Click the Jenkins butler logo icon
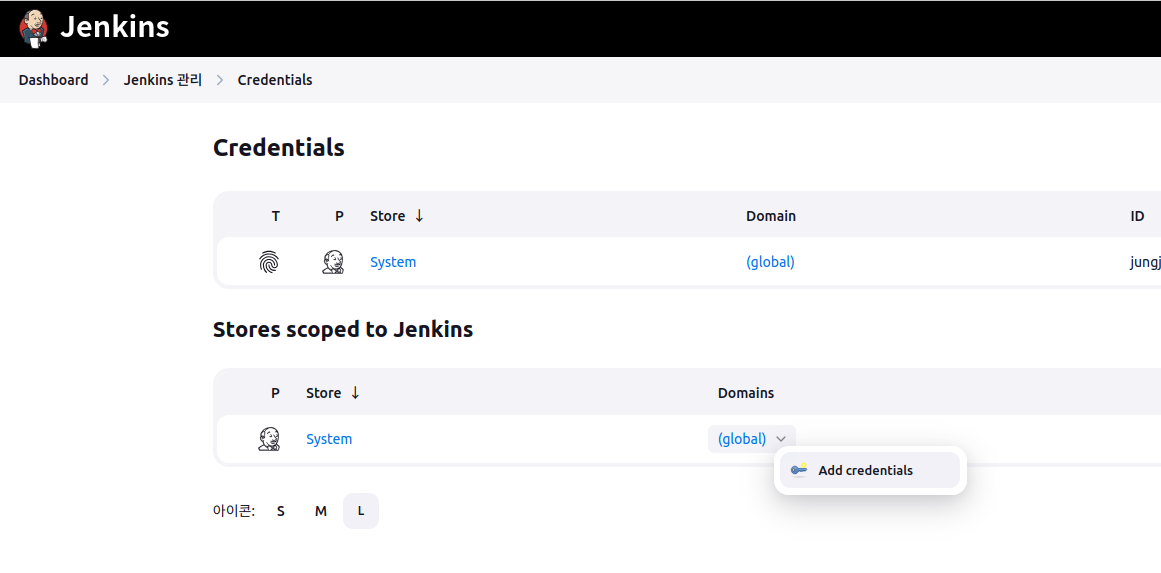This screenshot has width=1161, height=573. [x=33, y=28]
